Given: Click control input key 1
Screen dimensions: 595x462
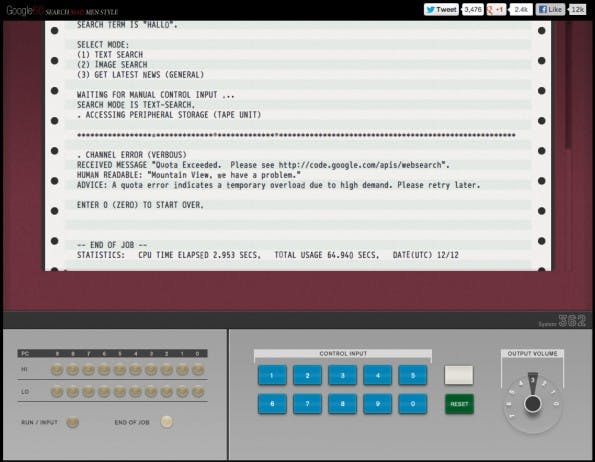Looking at the screenshot, I should [x=272, y=375].
